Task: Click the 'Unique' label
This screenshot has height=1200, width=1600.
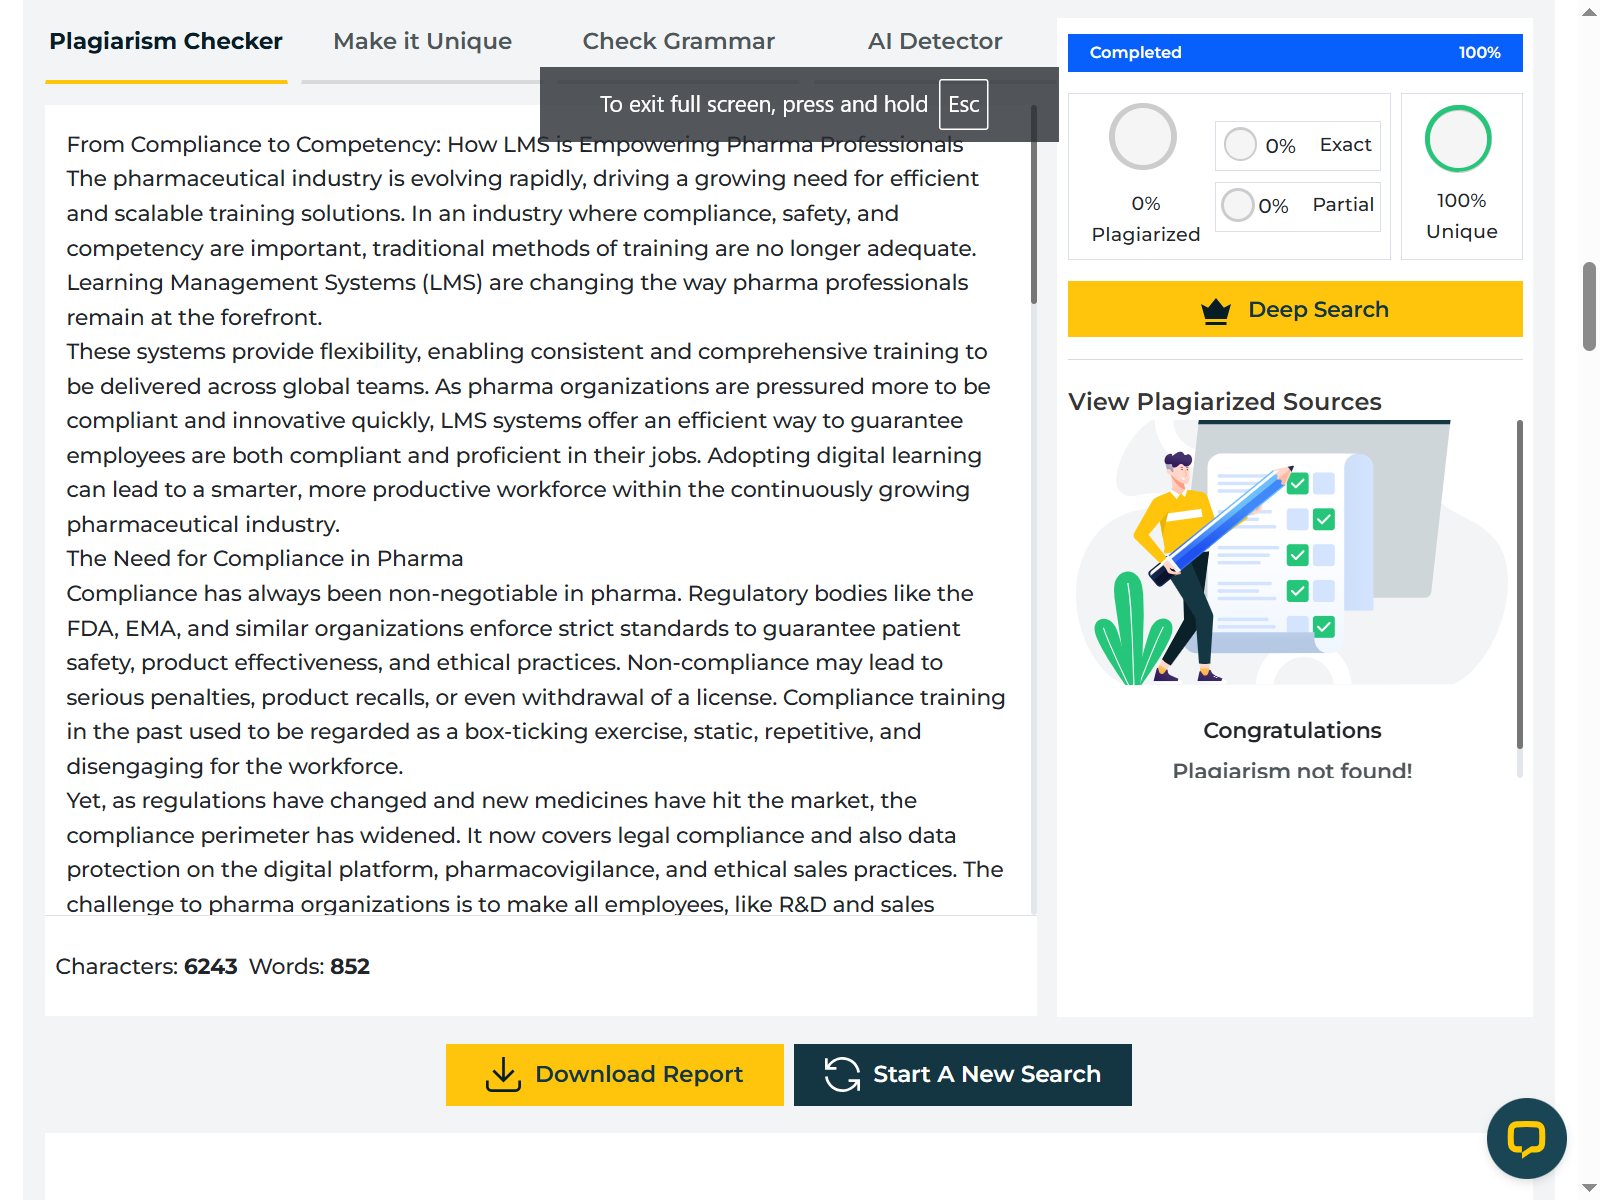Action: tap(1461, 232)
